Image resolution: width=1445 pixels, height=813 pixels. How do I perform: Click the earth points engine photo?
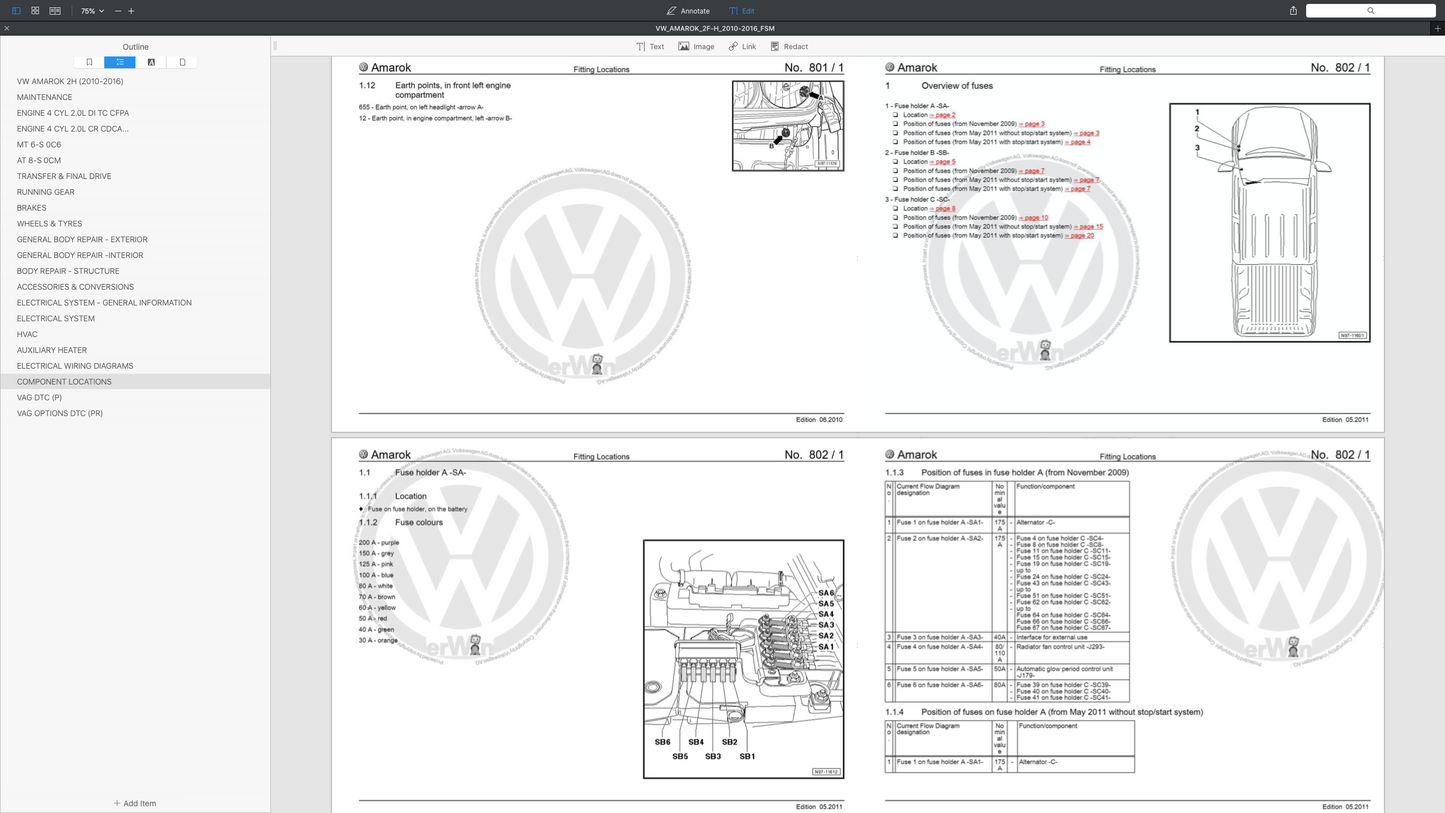click(x=788, y=126)
